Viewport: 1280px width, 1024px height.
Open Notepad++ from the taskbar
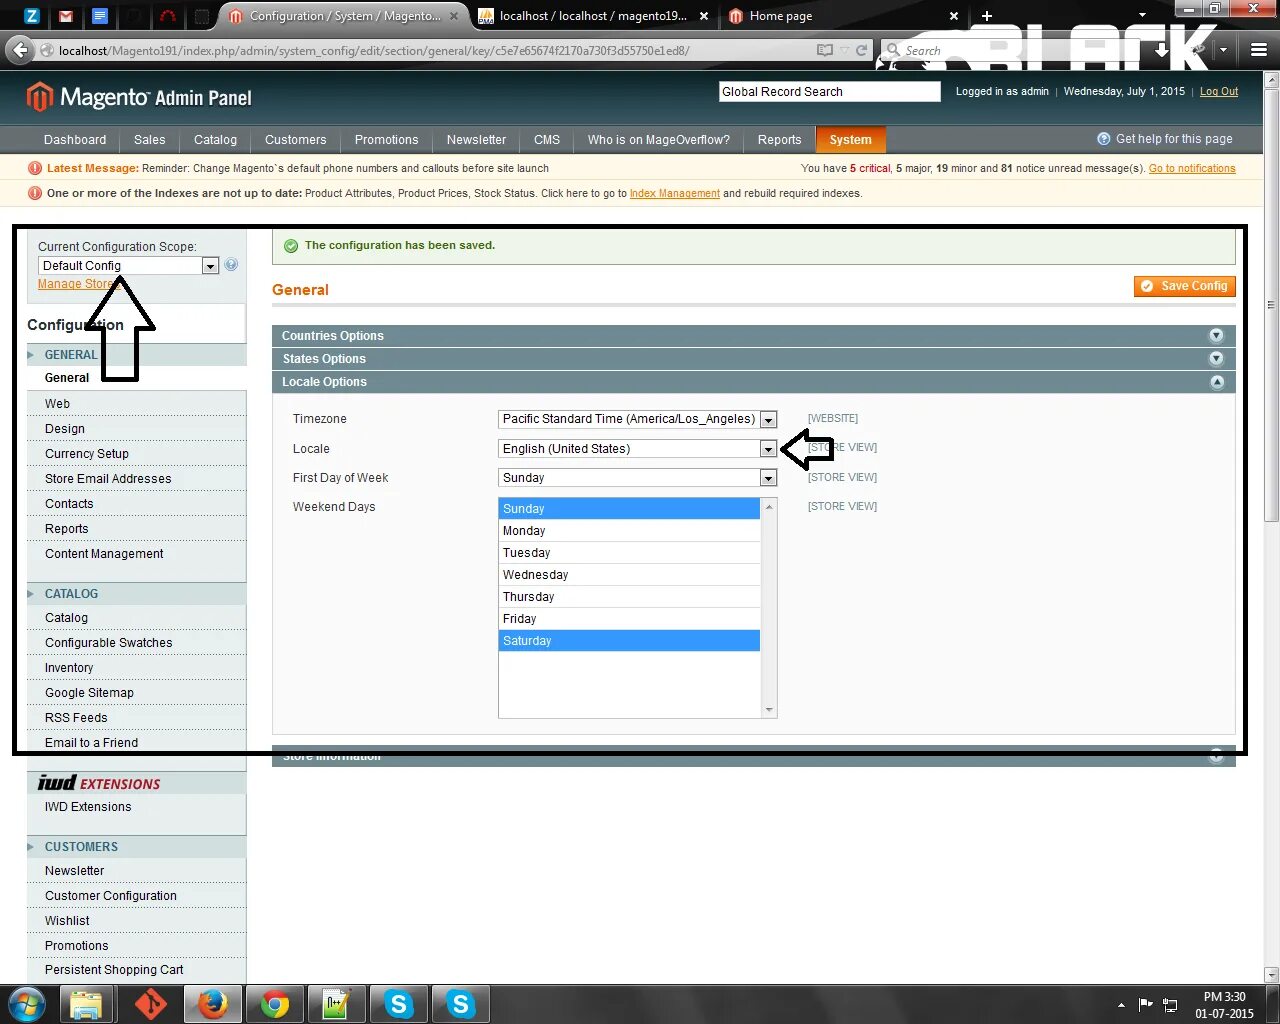tap(336, 1004)
